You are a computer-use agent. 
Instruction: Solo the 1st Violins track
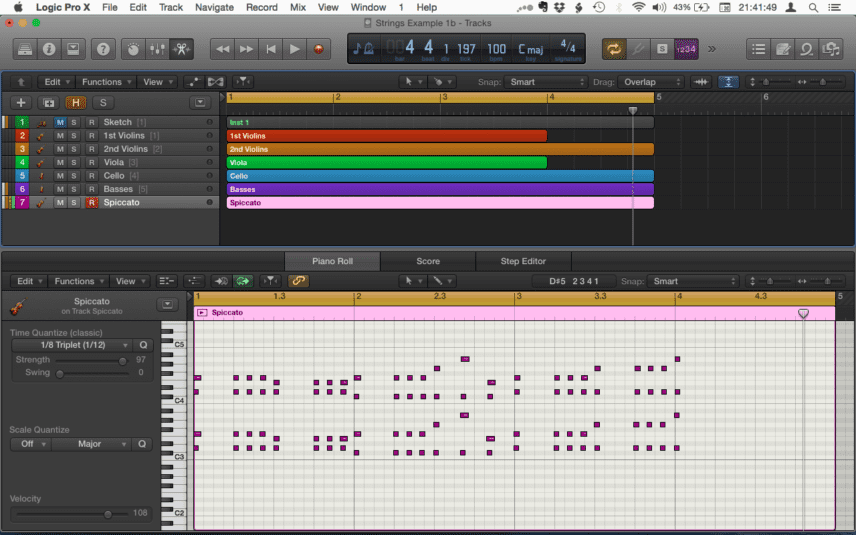[74, 135]
